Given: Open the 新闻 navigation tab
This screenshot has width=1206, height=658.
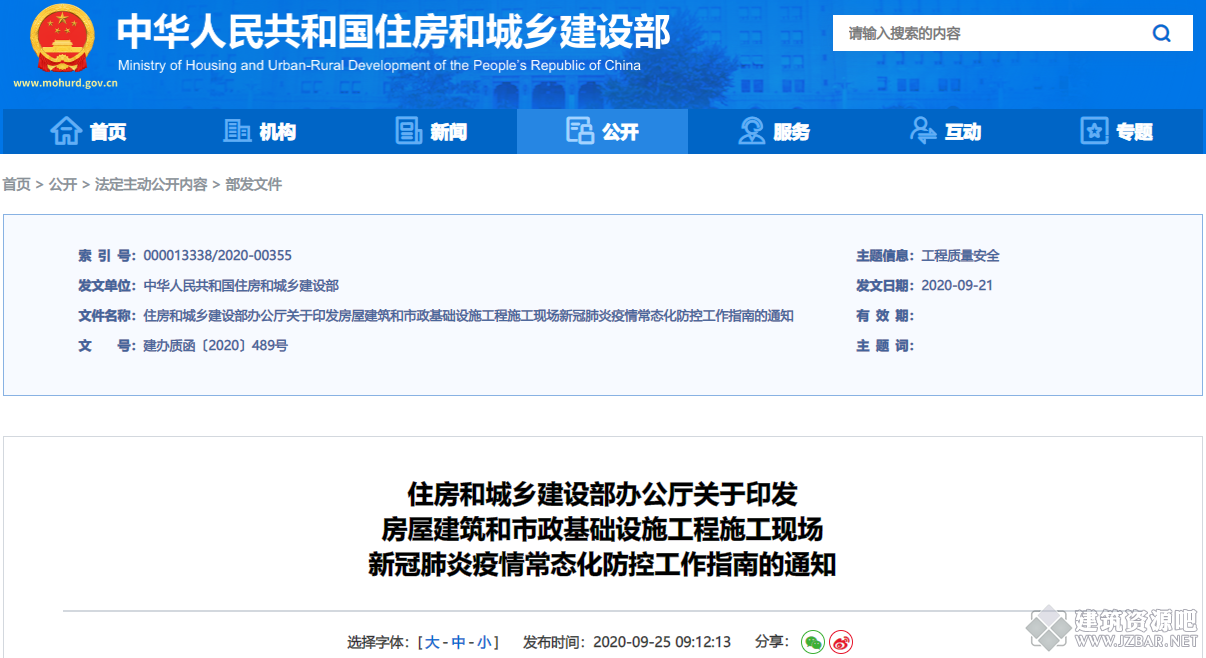Looking at the screenshot, I should pos(431,131).
